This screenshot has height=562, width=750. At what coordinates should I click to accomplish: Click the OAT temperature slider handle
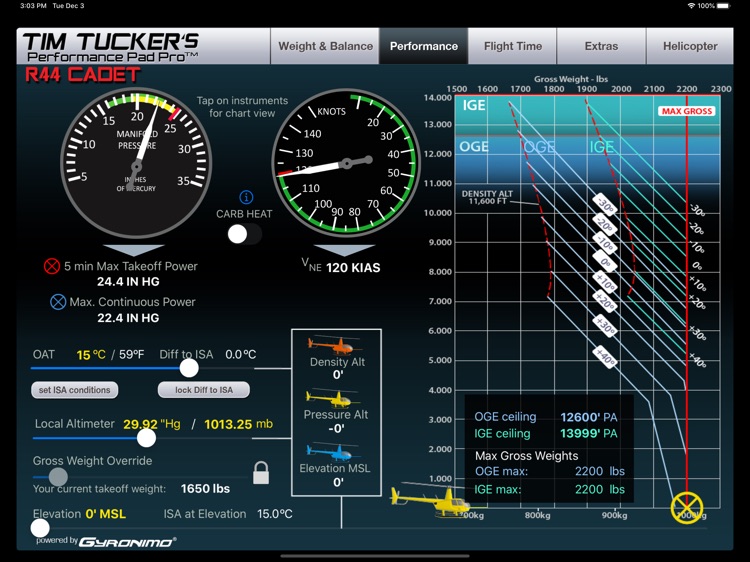(x=189, y=368)
